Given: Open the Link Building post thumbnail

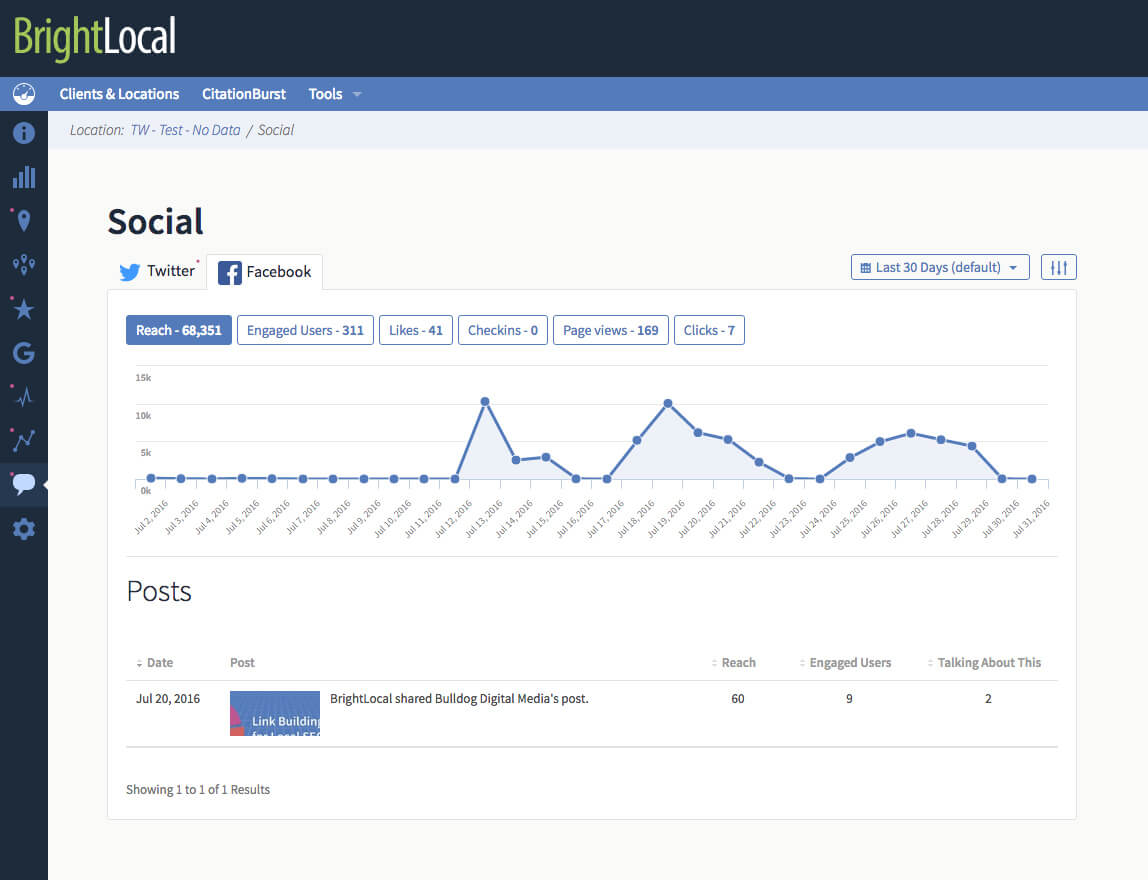Looking at the screenshot, I should point(275,713).
